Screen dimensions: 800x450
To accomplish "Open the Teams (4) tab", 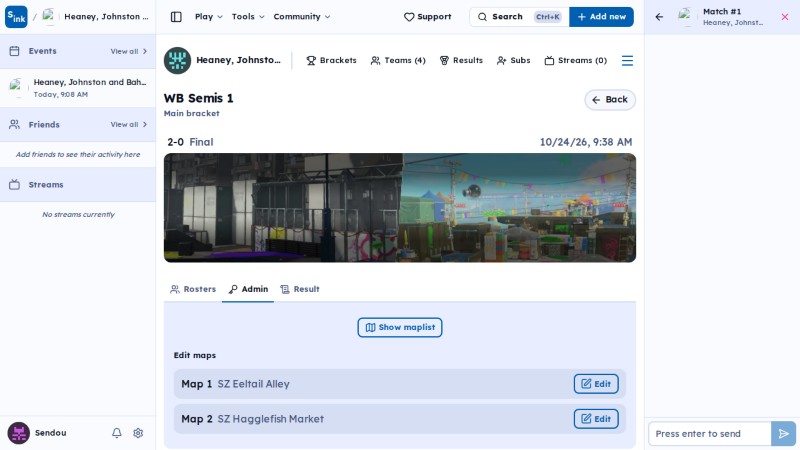I will 398,60.
